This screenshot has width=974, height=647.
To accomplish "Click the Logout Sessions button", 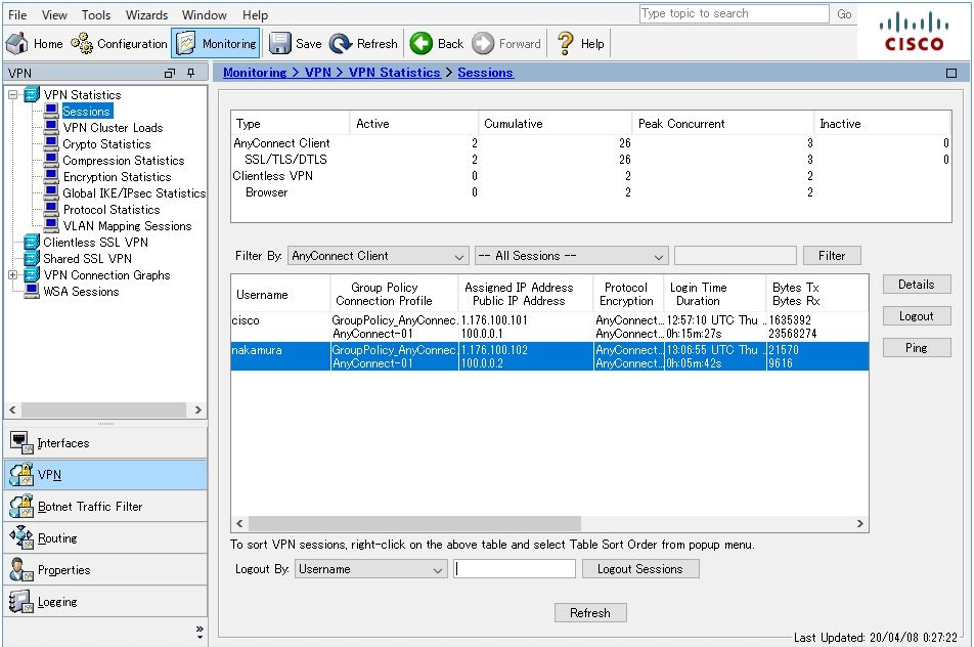I will point(640,569).
